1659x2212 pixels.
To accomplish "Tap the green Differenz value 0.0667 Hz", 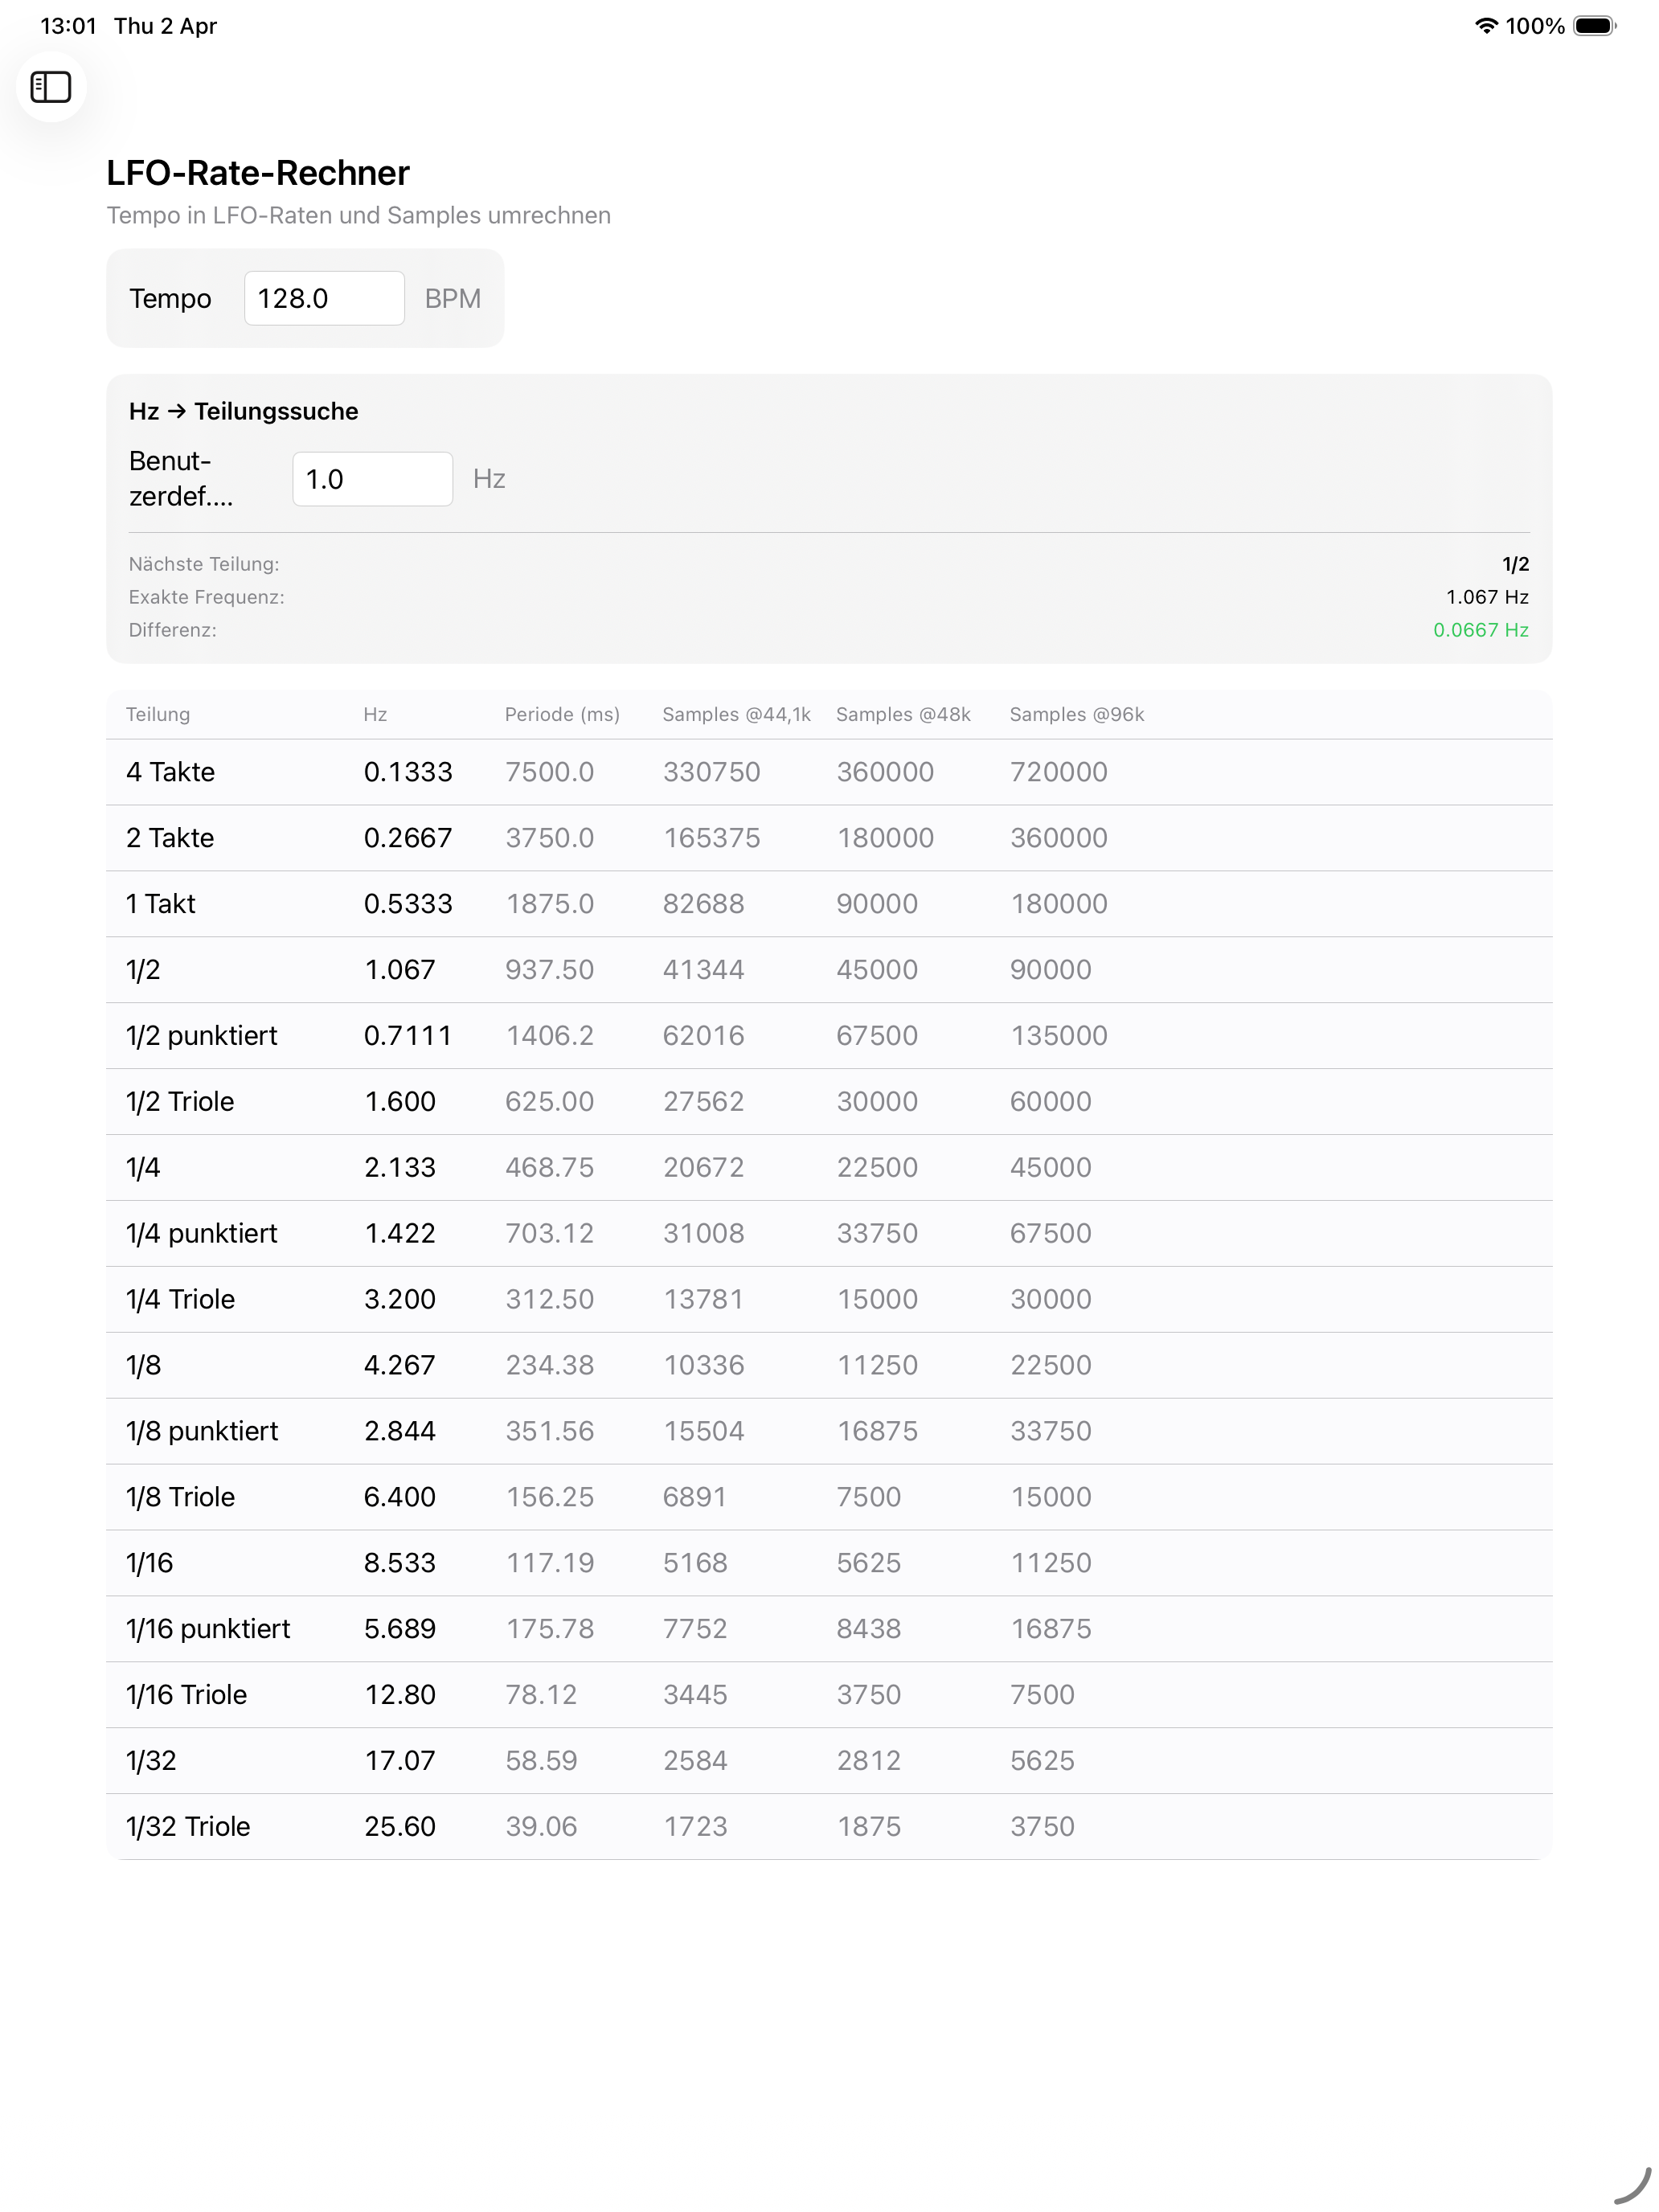I will coord(1480,630).
